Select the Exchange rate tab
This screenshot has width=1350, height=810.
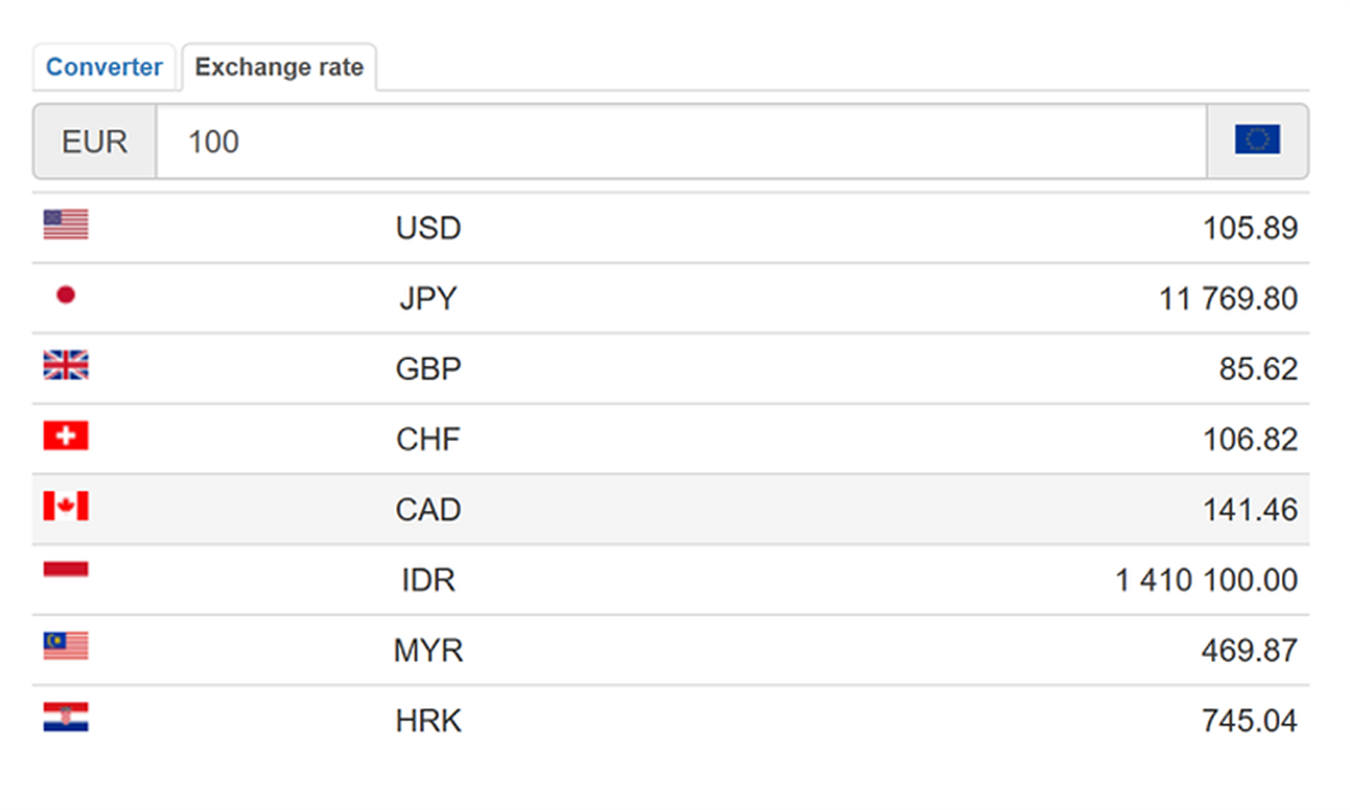(x=279, y=67)
